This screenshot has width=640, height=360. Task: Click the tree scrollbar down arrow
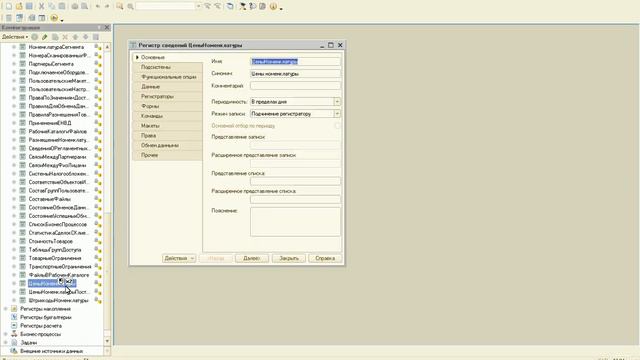pos(107,341)
